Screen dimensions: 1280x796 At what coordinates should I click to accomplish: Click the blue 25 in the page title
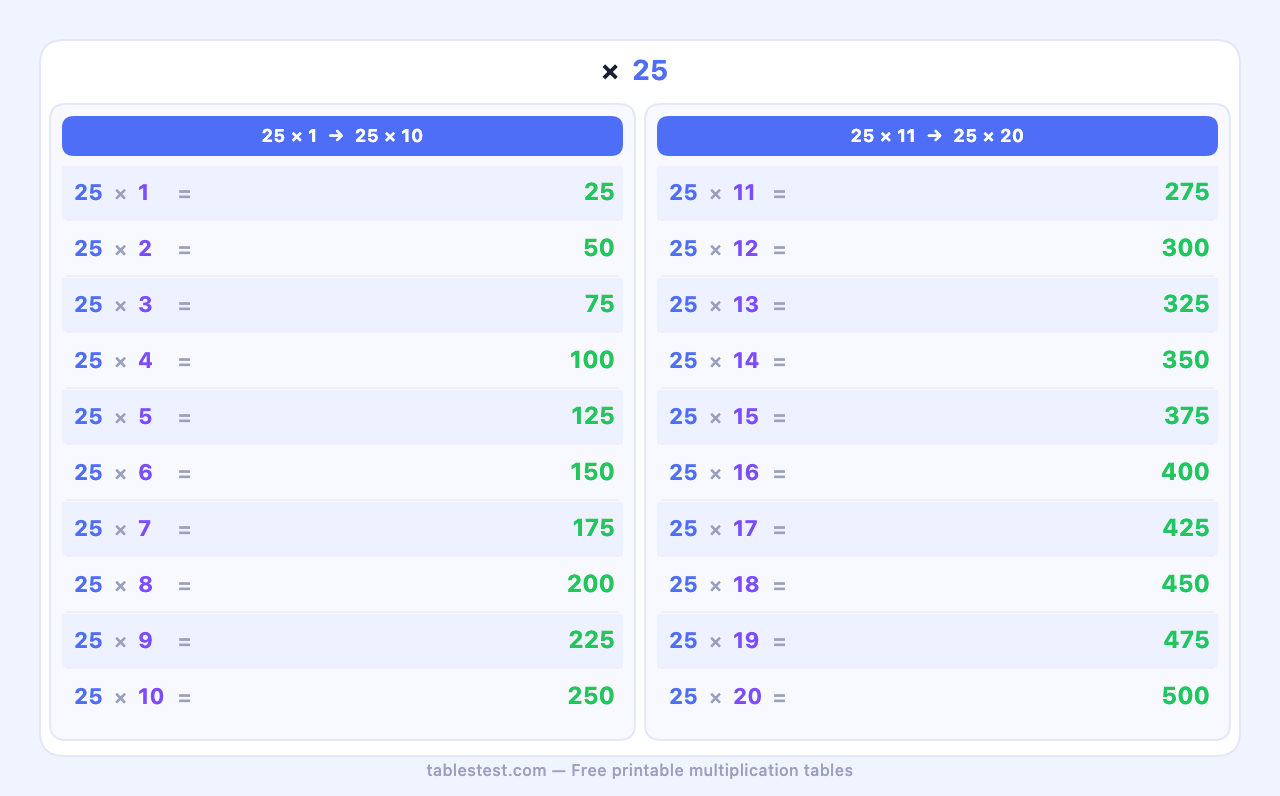pos(650,71)
